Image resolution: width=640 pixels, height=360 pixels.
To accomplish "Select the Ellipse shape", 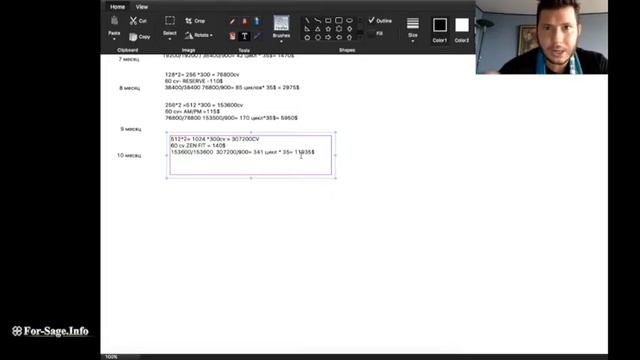I will click(x=349, y=20).
